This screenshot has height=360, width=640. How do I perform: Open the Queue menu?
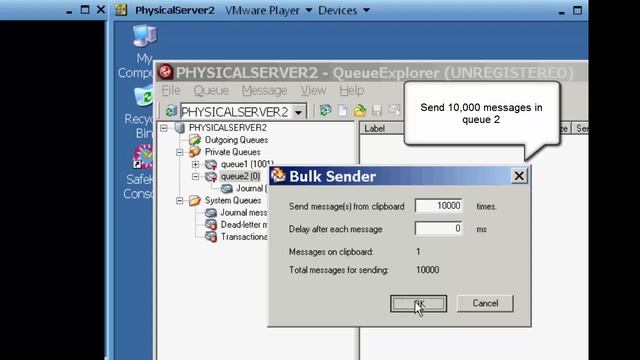[x=211, y=91]
